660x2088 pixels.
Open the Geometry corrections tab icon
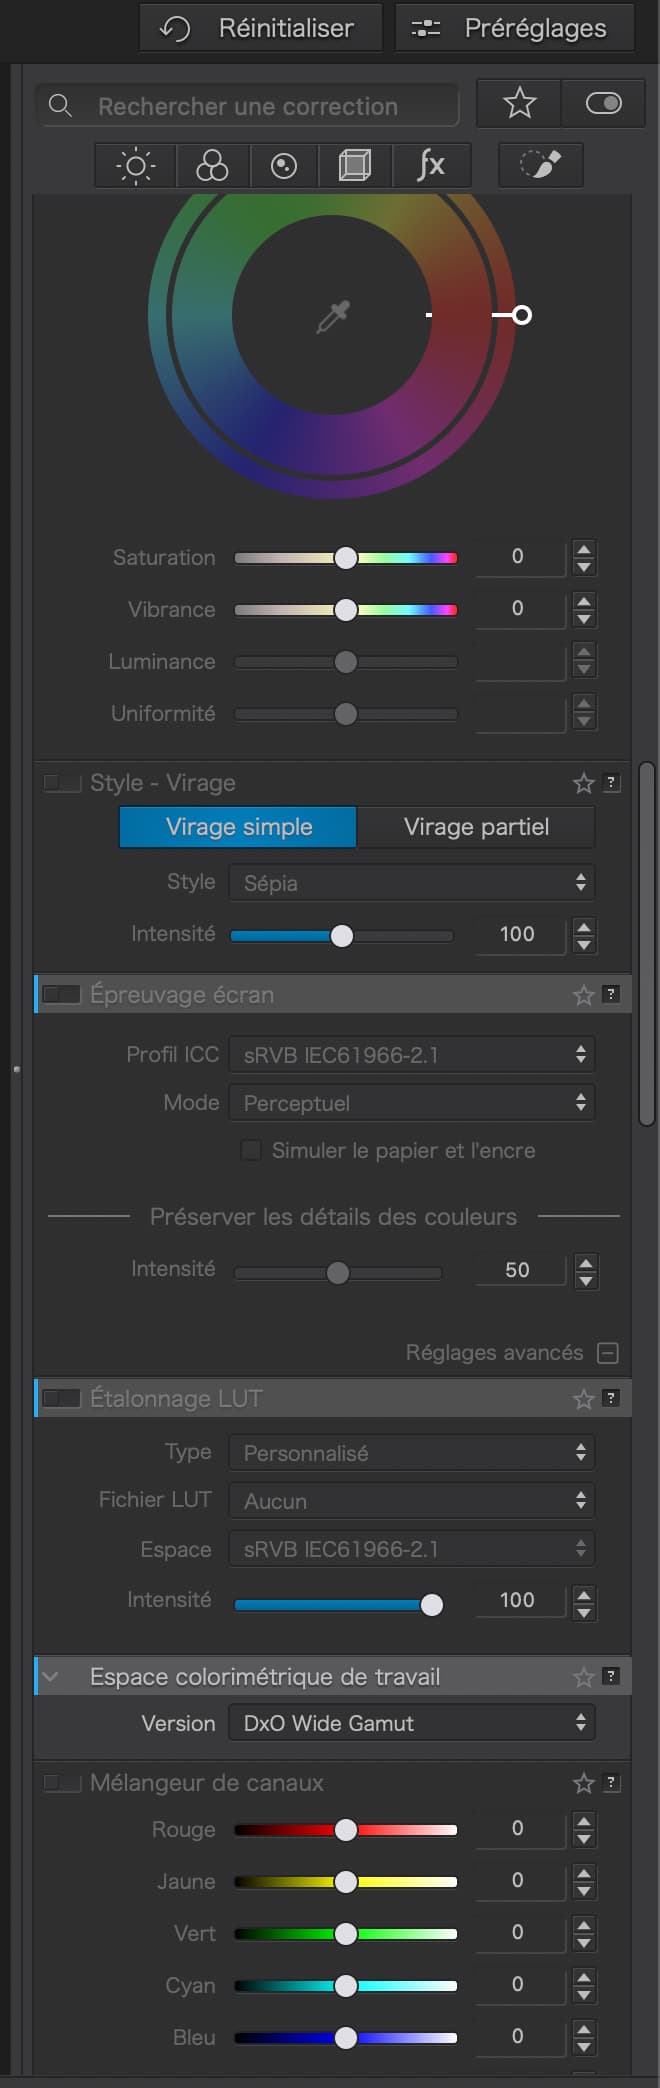pos(355,165)
